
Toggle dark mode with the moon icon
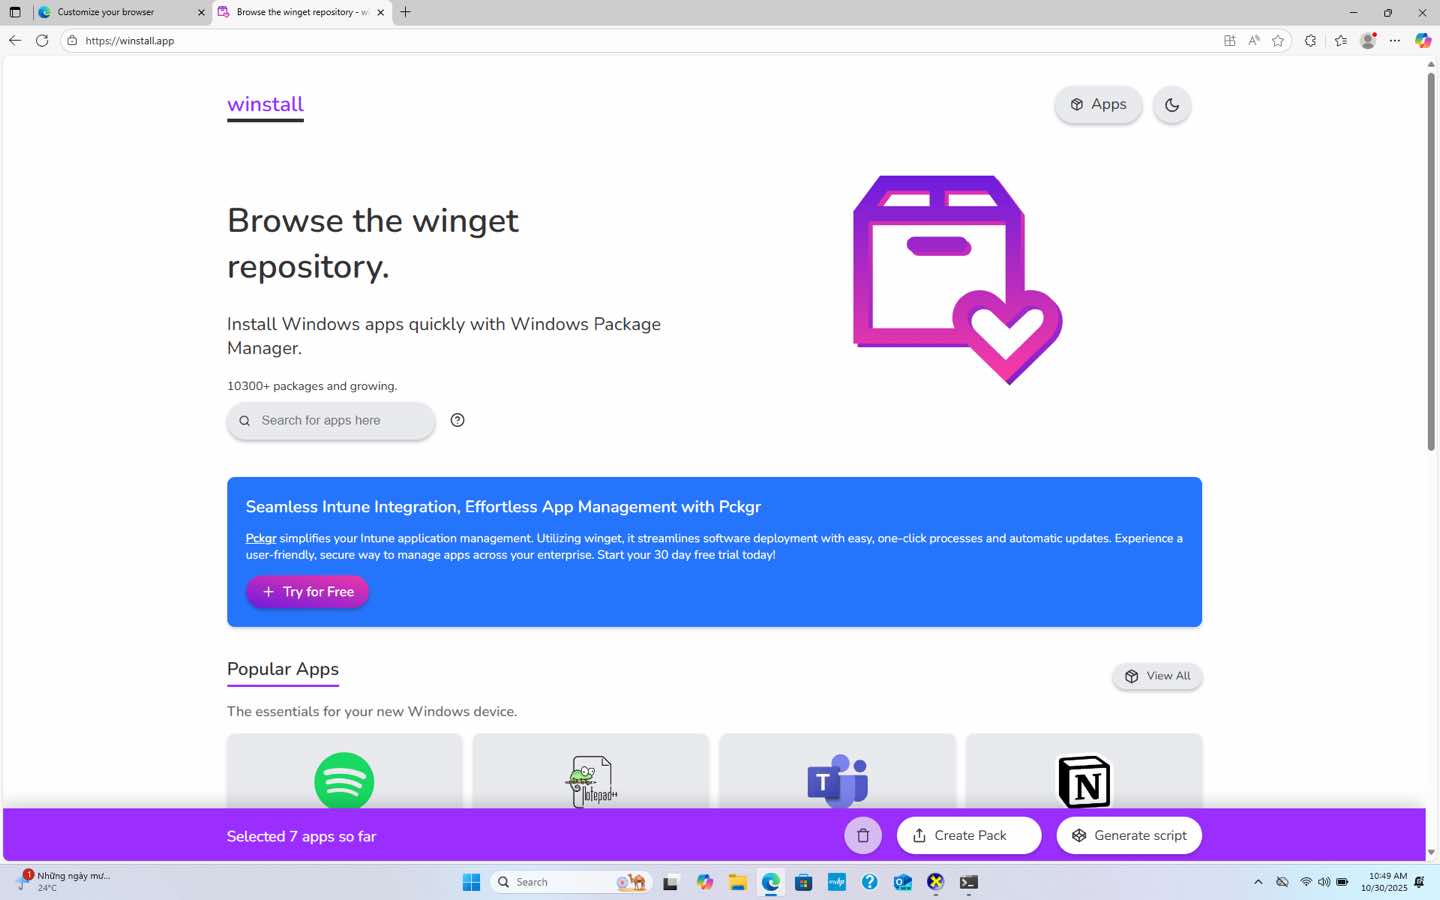point(1171,105)
